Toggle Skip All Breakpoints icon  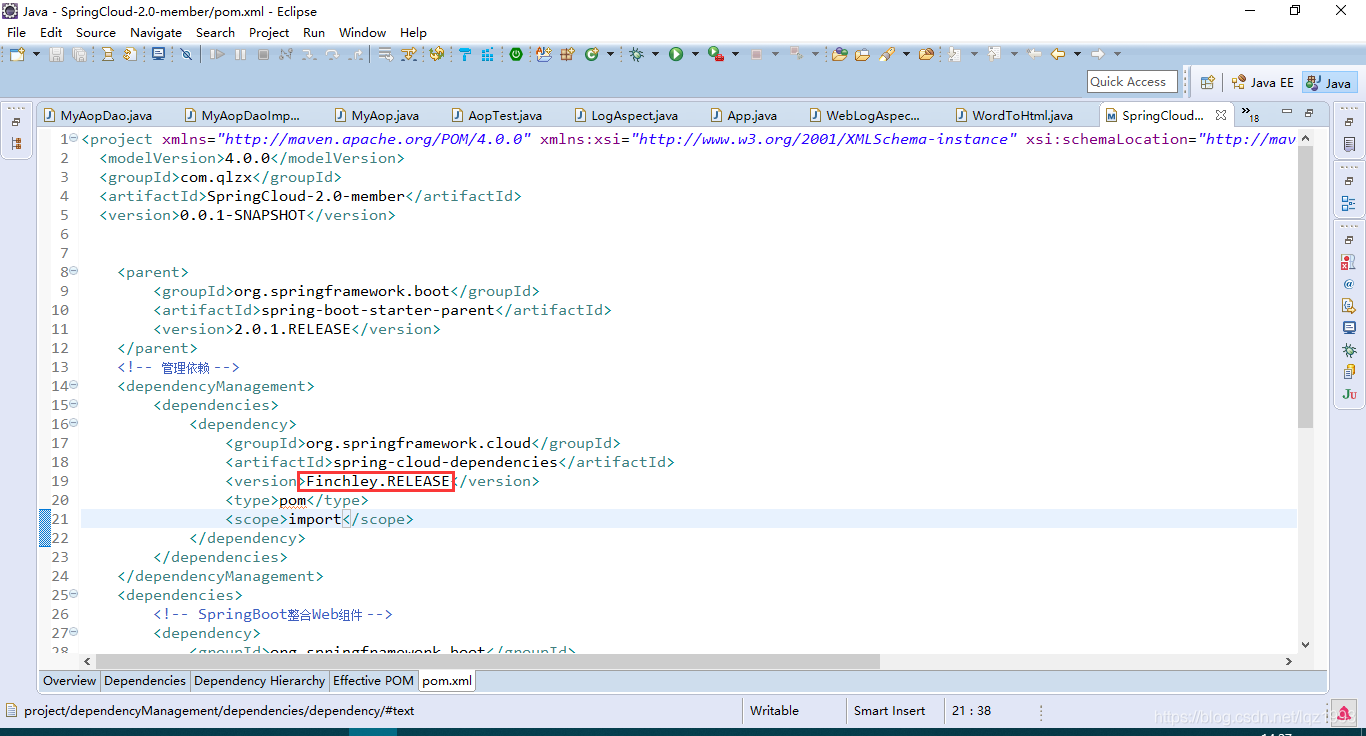click(186, 54)
